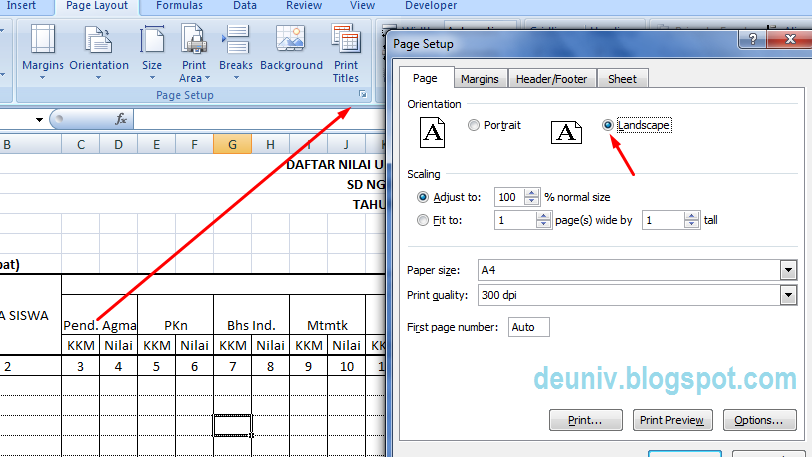The height and width of the screenshot is (457, 812).
Task: Click the 'DAFTAR NILAI U' title cell
Action: [335, 165]
